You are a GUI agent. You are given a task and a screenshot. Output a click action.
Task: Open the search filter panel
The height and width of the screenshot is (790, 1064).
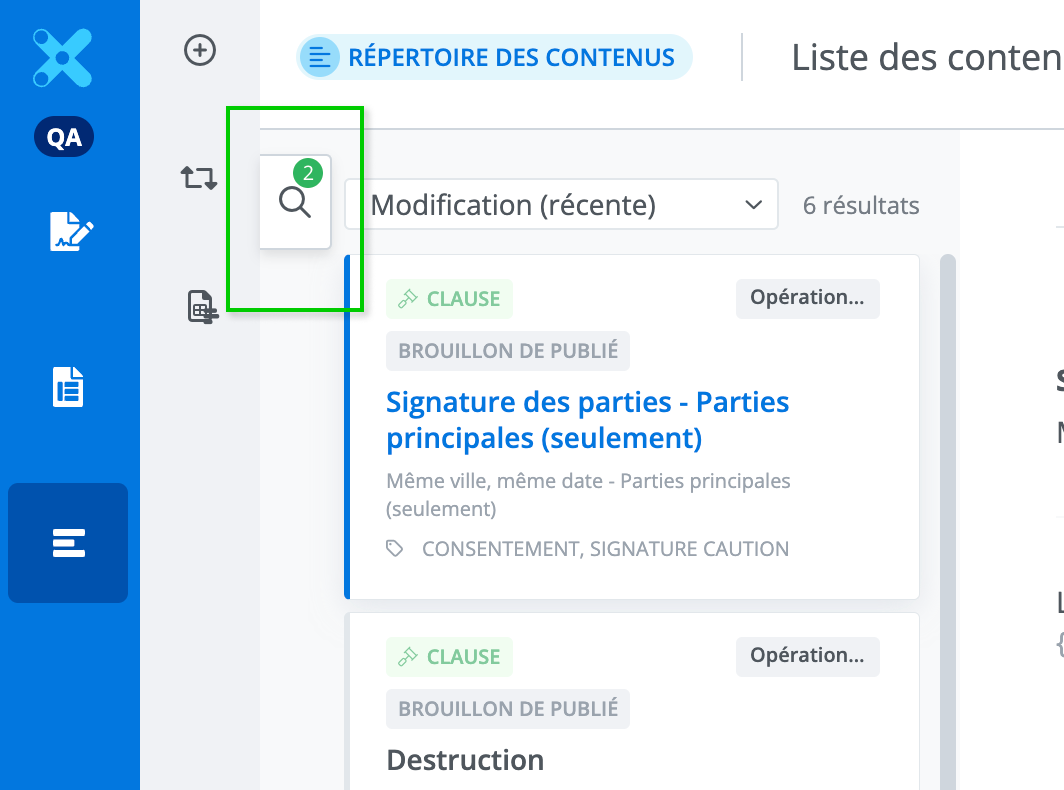295,203
